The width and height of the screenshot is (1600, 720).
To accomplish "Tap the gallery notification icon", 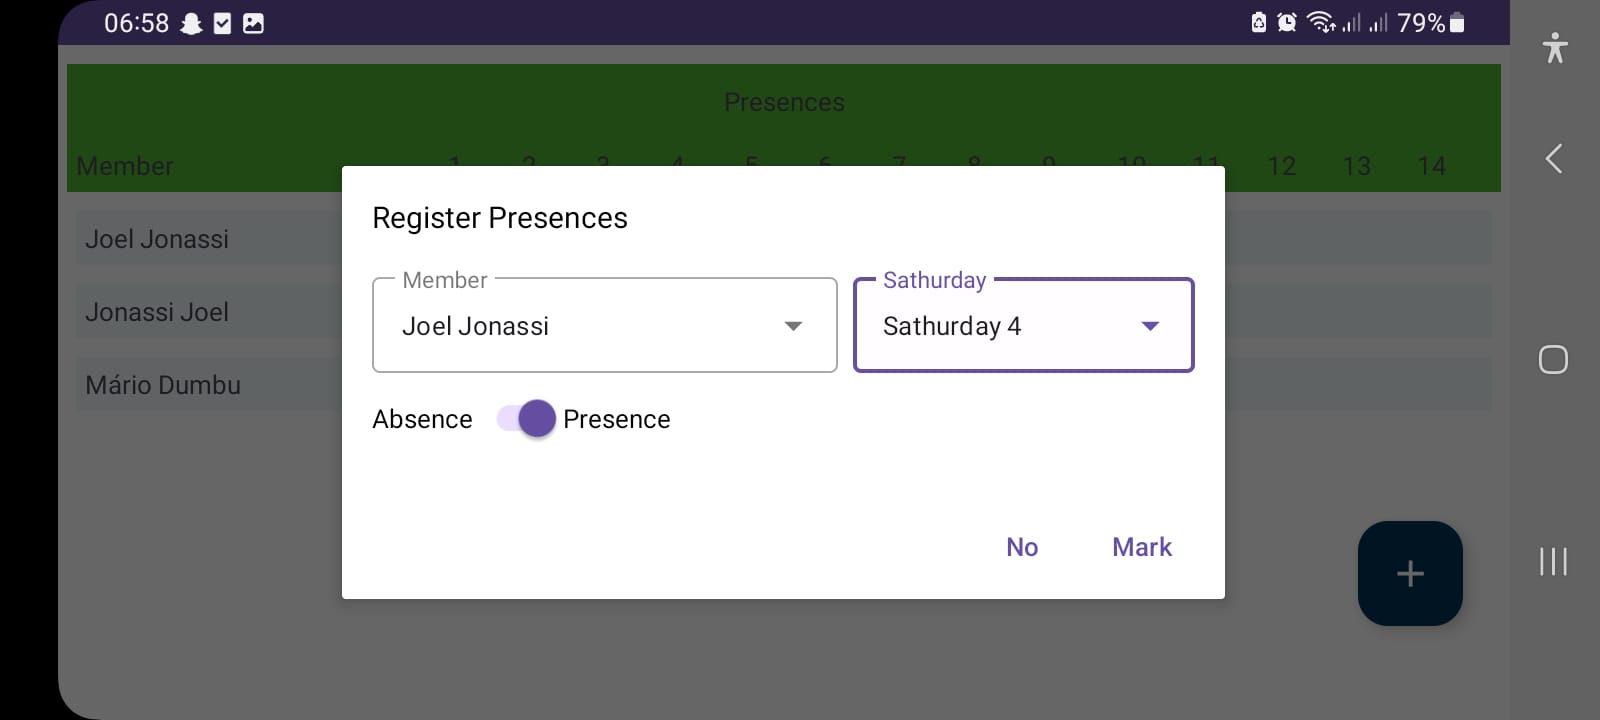I will tap(254, 23).
